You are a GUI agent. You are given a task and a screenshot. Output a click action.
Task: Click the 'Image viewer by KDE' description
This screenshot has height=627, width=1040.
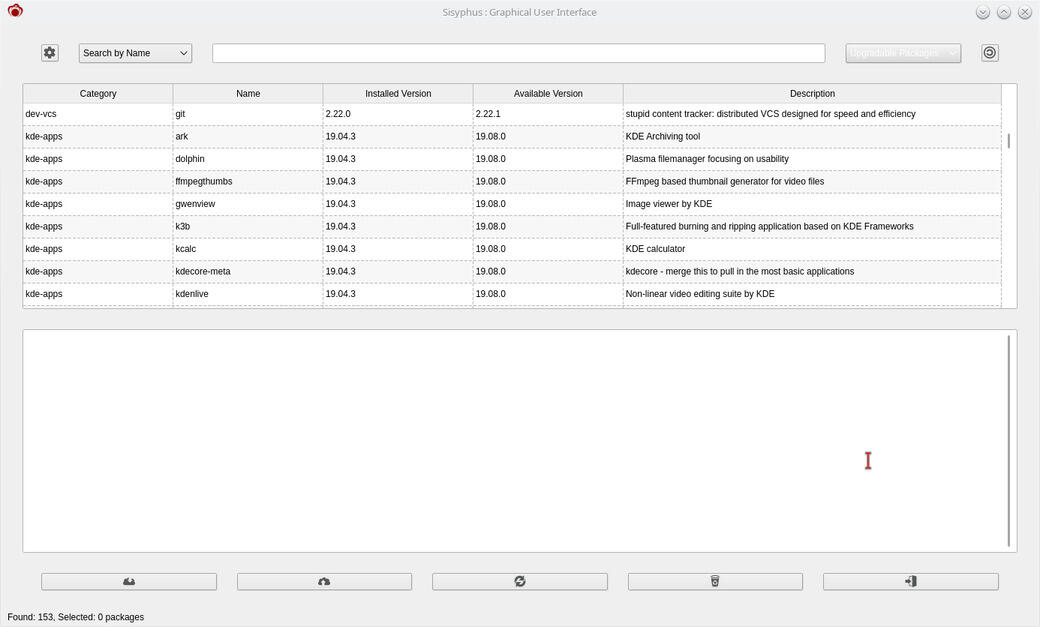pyautogui.click(x=669, y=204)
